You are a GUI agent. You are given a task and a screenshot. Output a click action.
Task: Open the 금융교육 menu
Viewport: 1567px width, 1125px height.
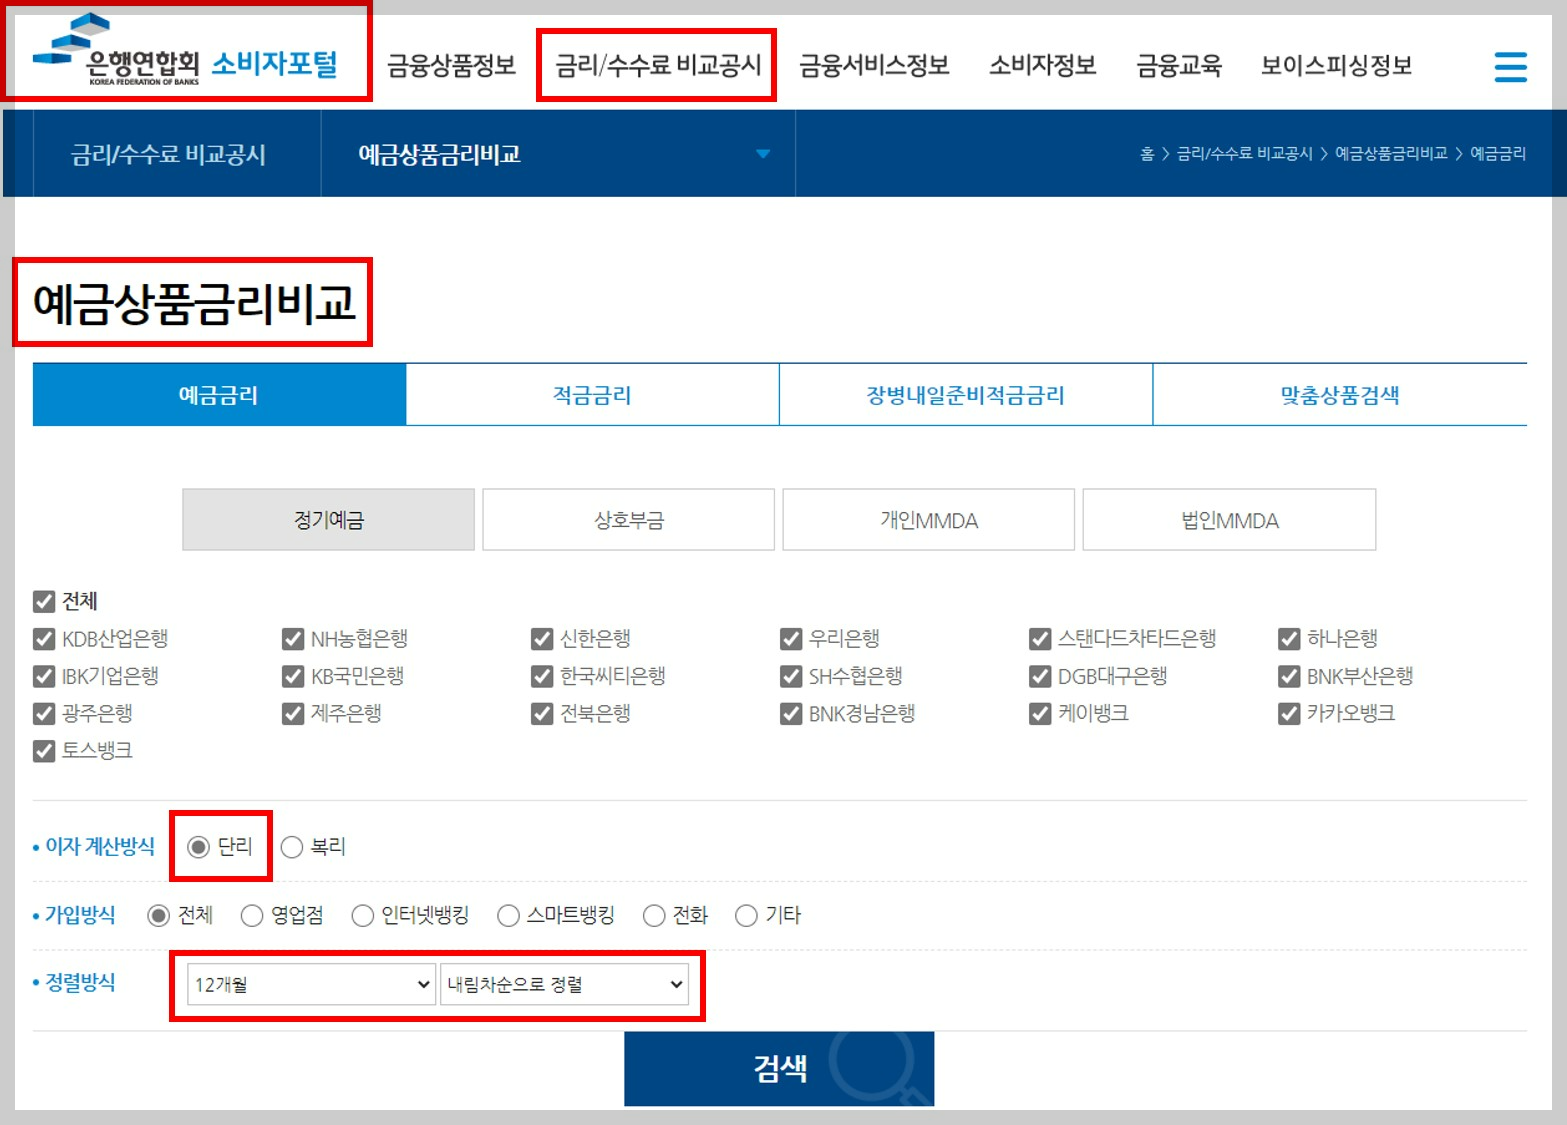pyautogui.click(x=1179, y=66)
